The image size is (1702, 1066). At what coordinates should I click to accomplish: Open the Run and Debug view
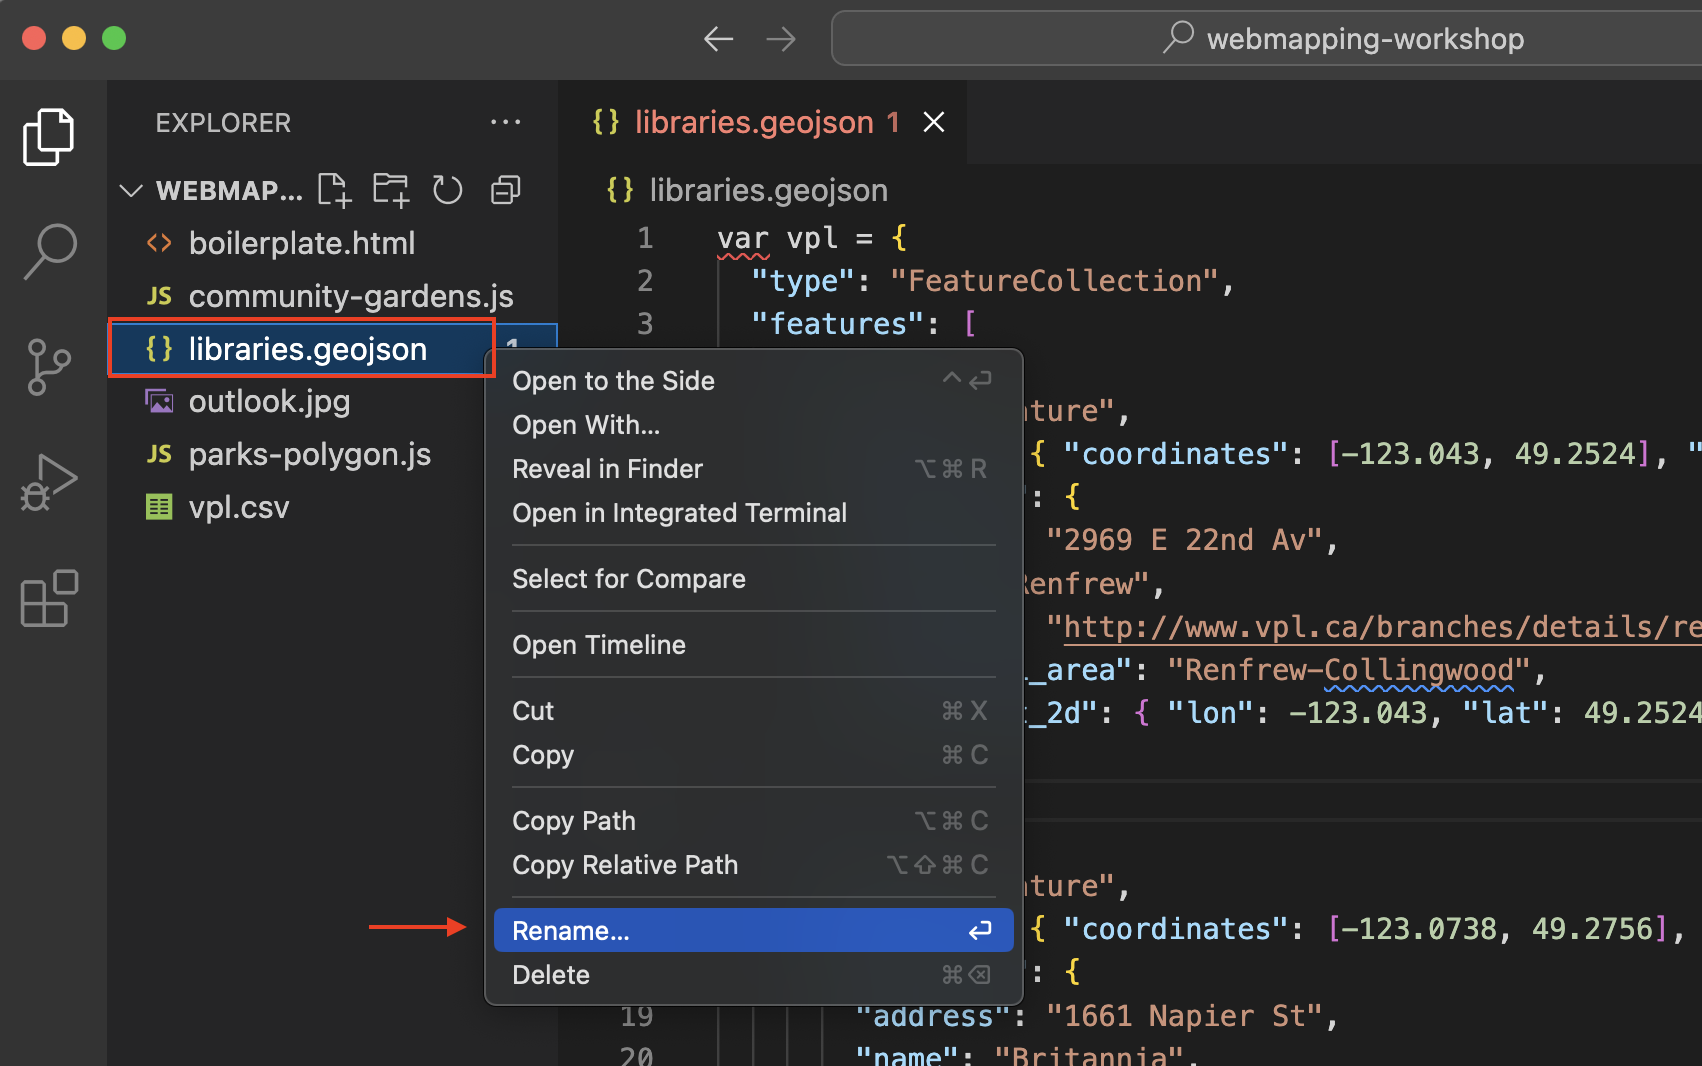pos(49,482)
